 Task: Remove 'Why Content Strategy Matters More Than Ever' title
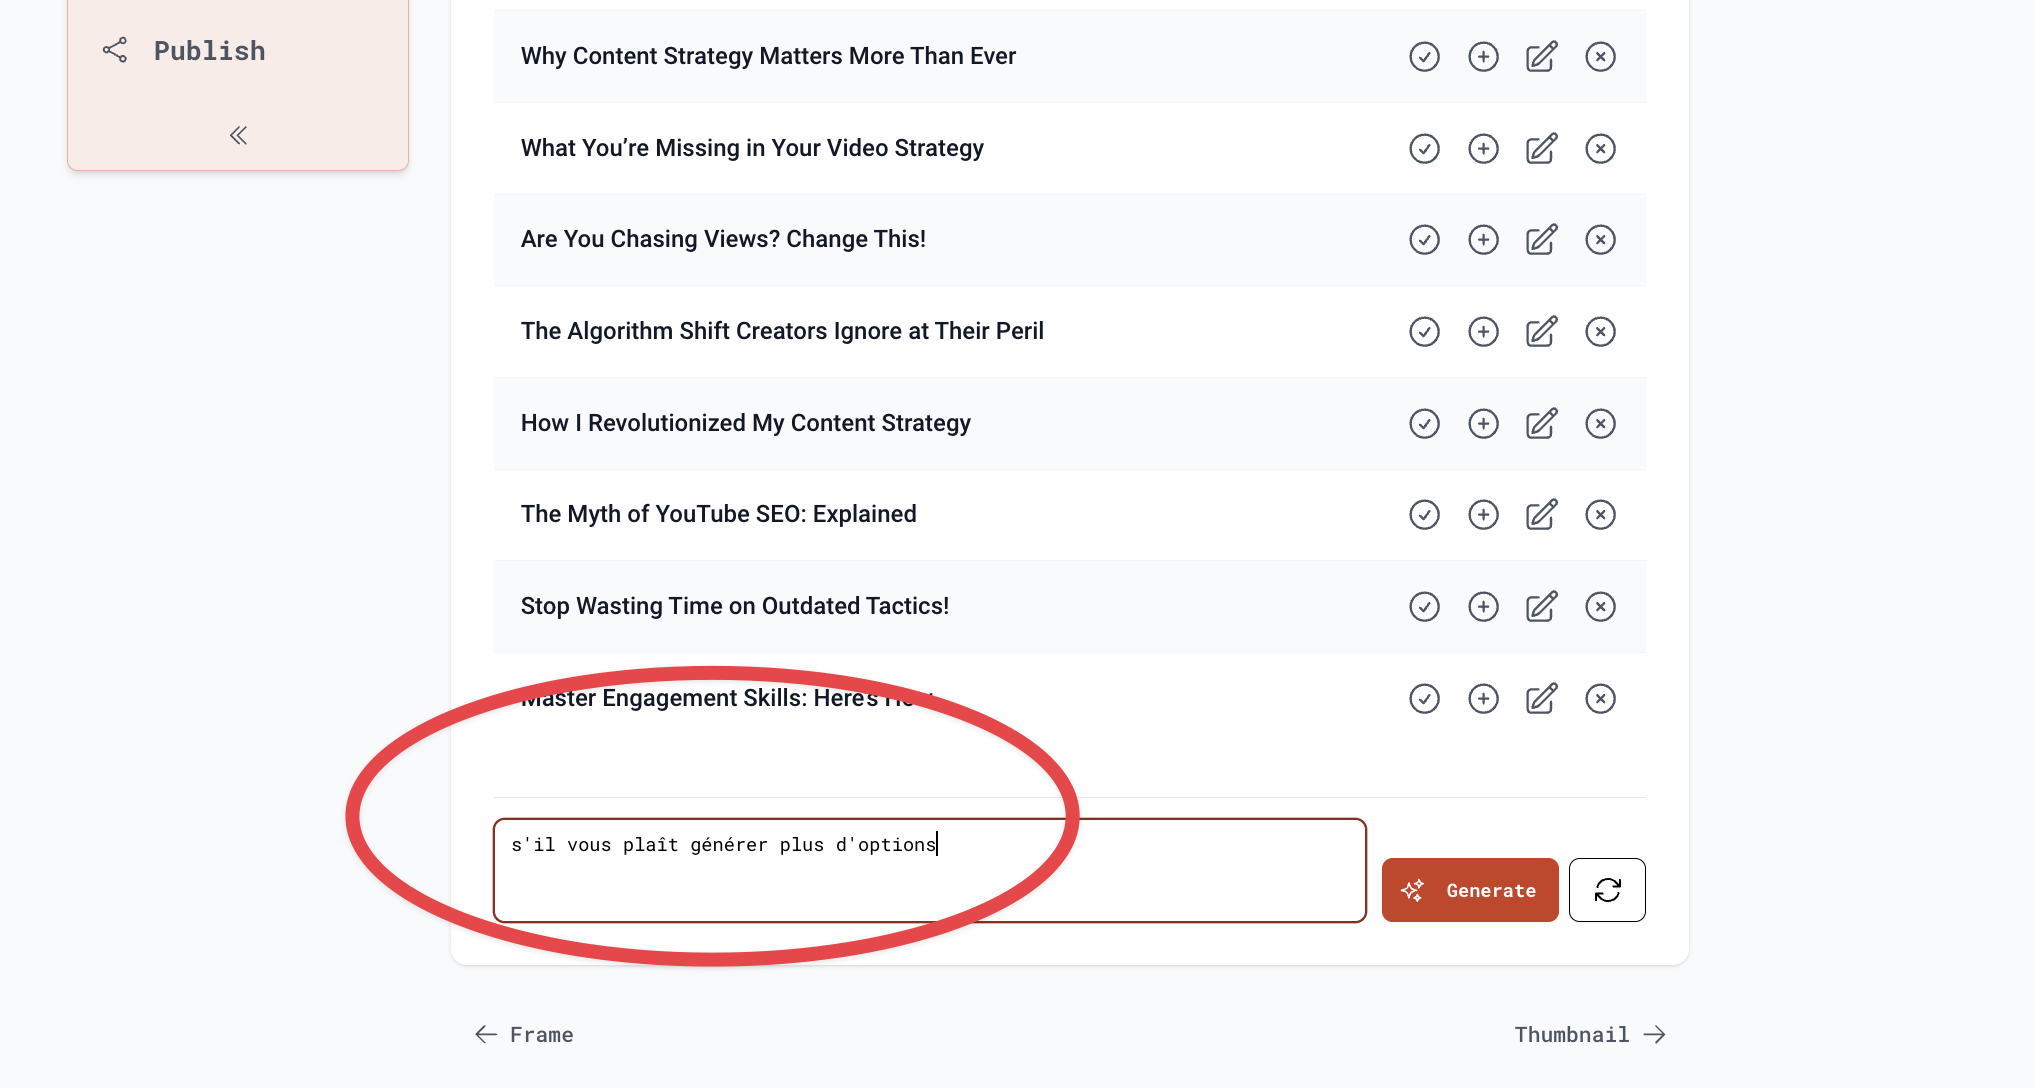tap(1601, 57)
